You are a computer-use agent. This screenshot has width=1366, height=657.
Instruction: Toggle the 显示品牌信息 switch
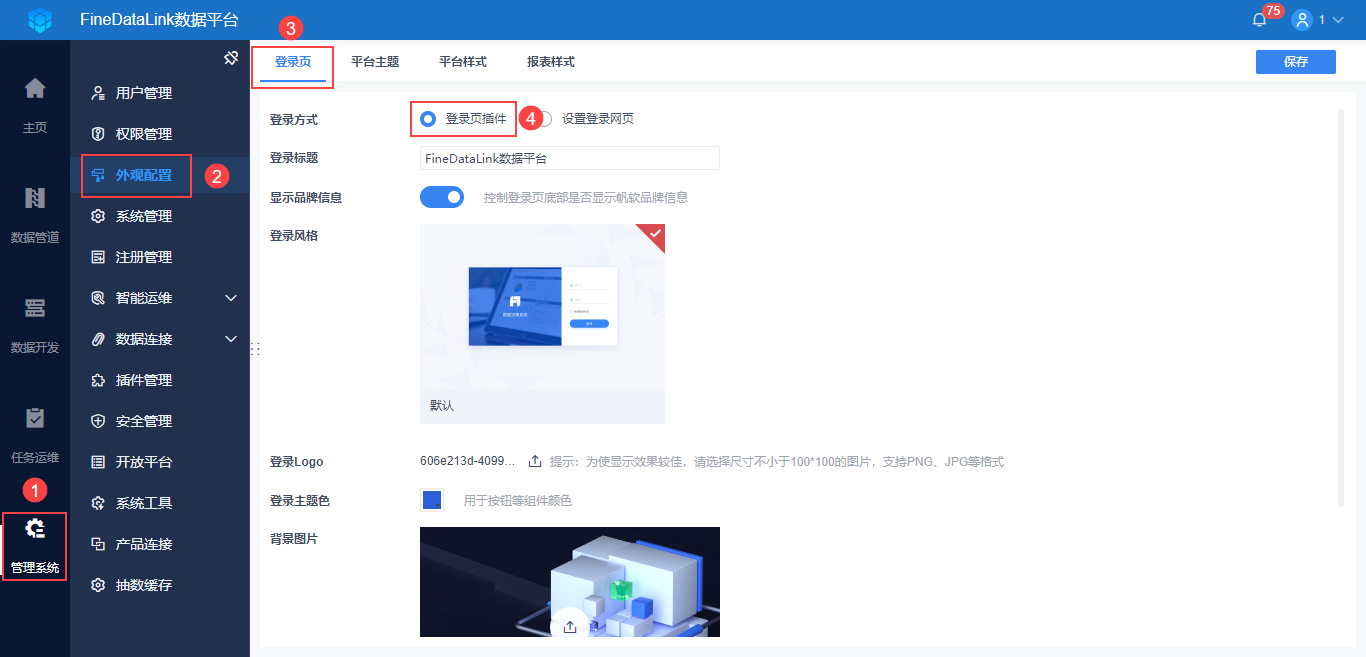tap(442, 197)
